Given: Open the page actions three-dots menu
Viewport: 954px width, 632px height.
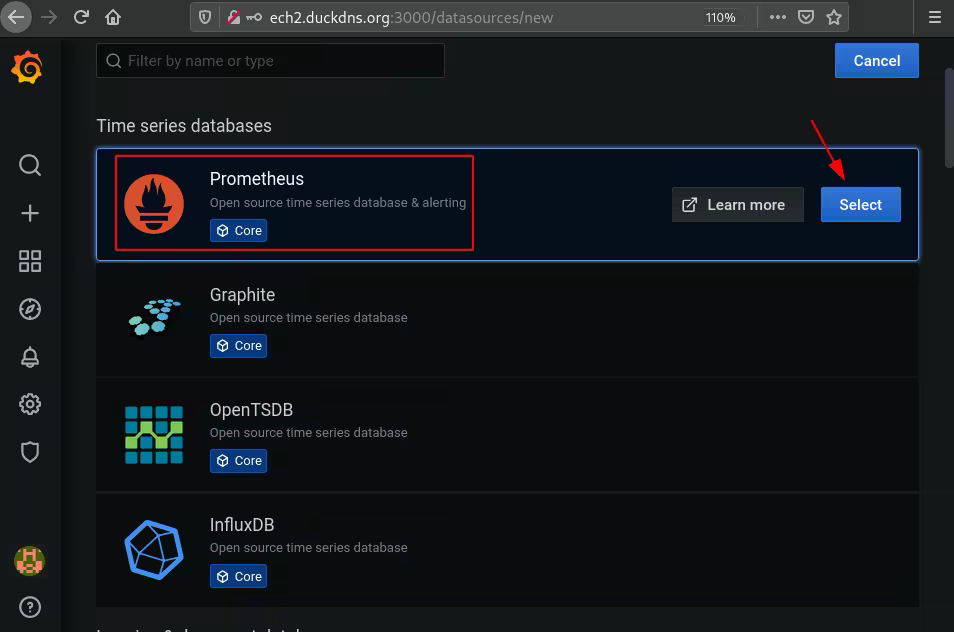Looking at the screenshot, I should (x=778, y=17).
